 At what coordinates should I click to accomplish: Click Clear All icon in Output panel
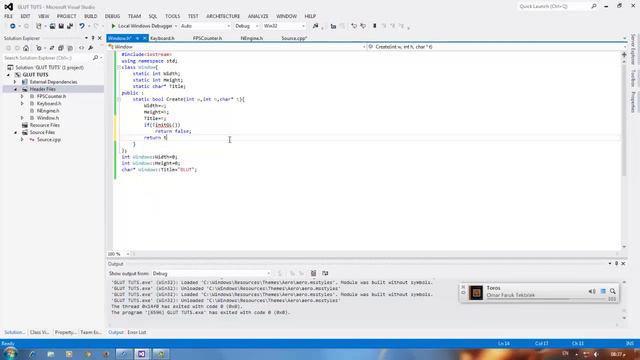coord(313,273)
